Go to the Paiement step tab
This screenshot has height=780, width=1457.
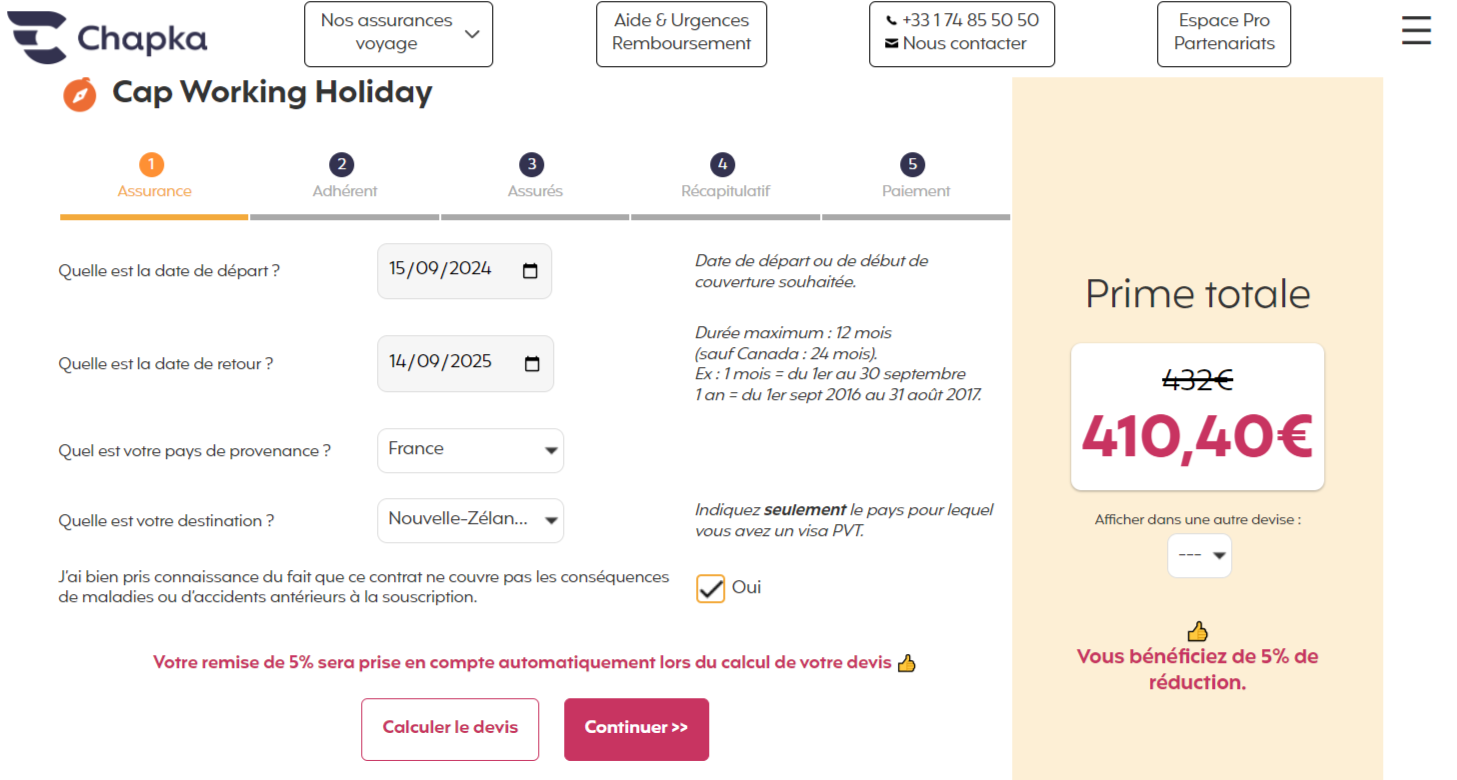click(916, 176)
